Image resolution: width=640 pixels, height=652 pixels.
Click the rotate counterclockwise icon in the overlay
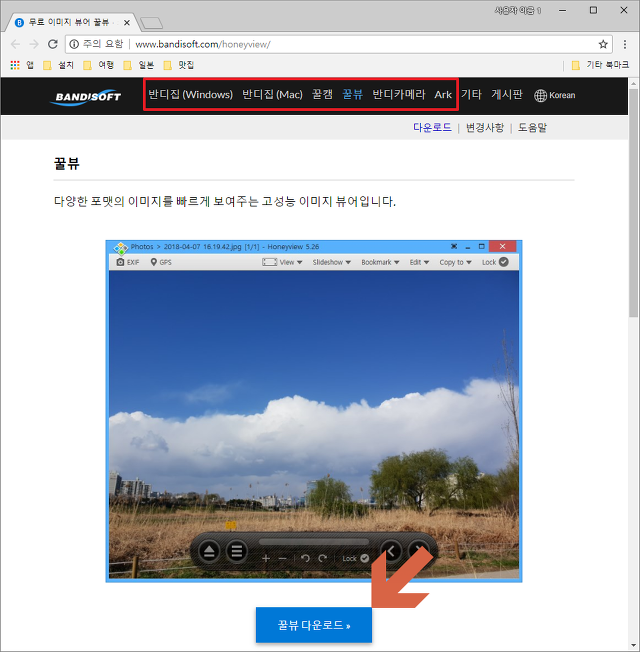tap(305, 558)
